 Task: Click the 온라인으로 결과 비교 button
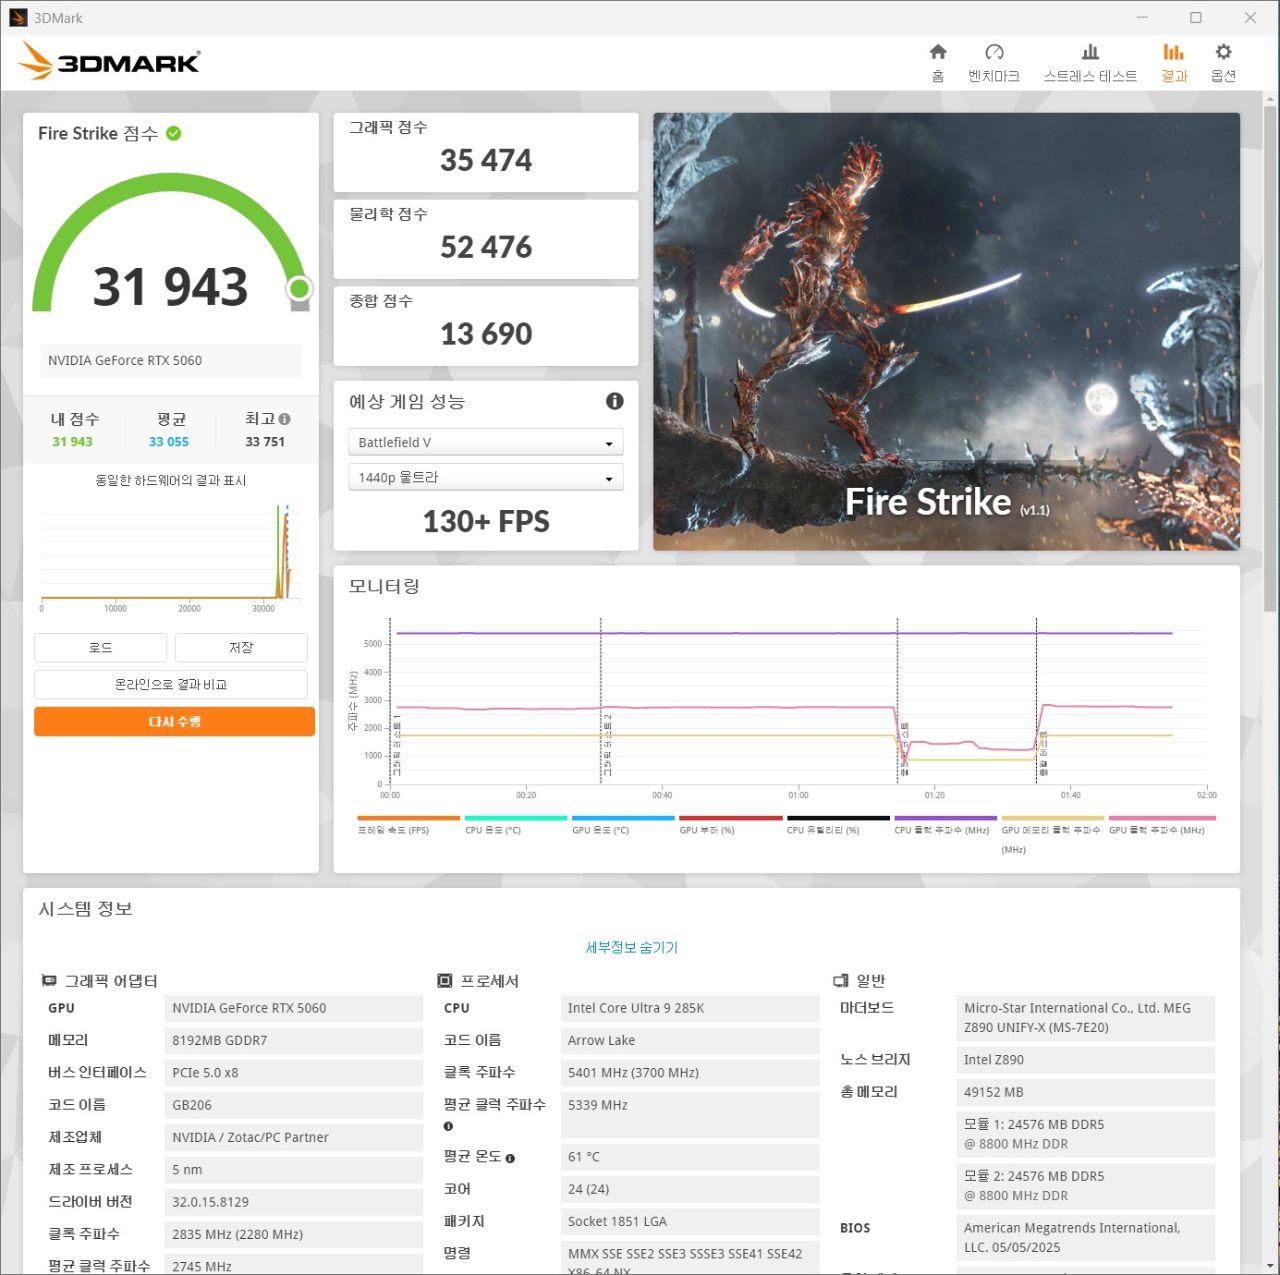171,685
